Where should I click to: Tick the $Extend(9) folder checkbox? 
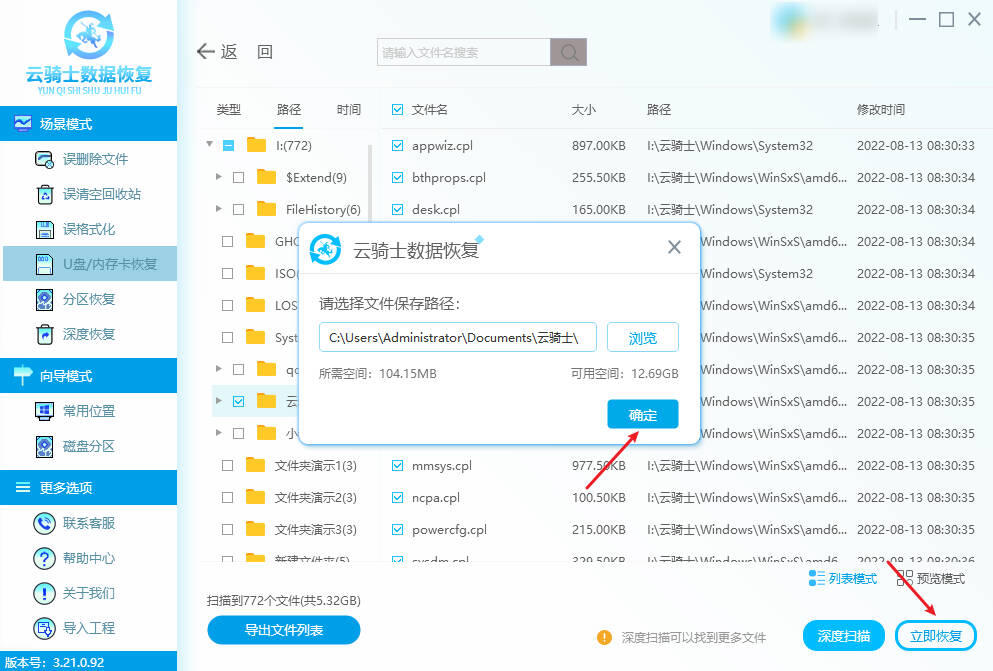click(x=239, y=178)
